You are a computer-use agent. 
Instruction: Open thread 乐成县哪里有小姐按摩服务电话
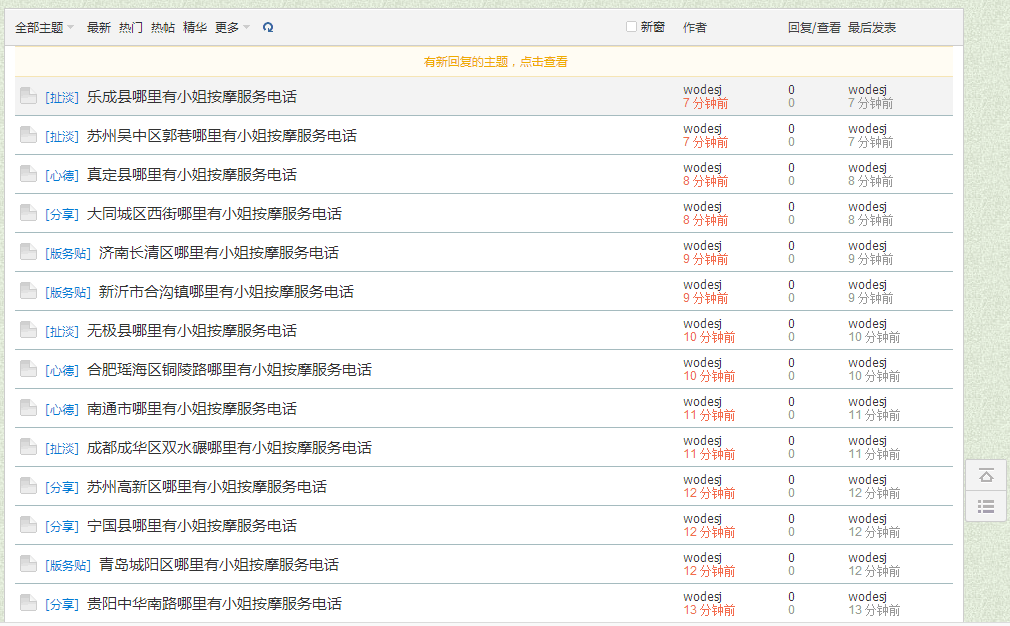192,97
